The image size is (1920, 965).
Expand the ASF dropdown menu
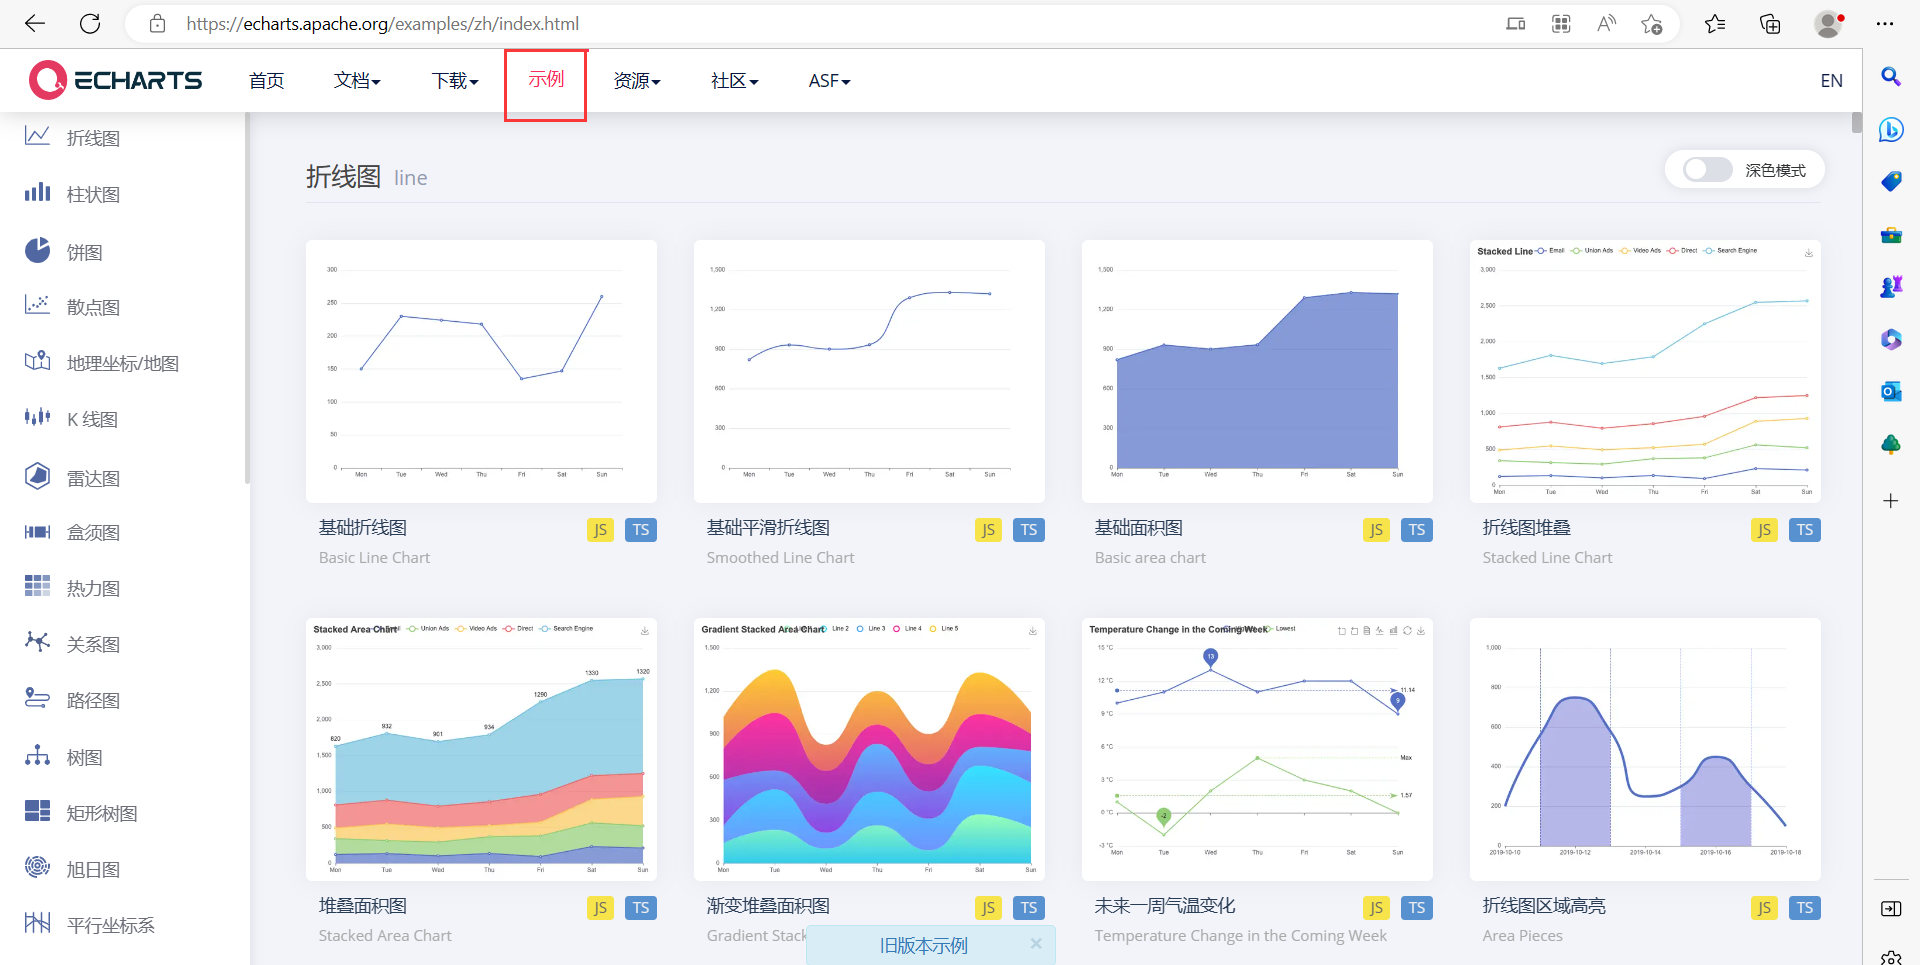(829, 81)
